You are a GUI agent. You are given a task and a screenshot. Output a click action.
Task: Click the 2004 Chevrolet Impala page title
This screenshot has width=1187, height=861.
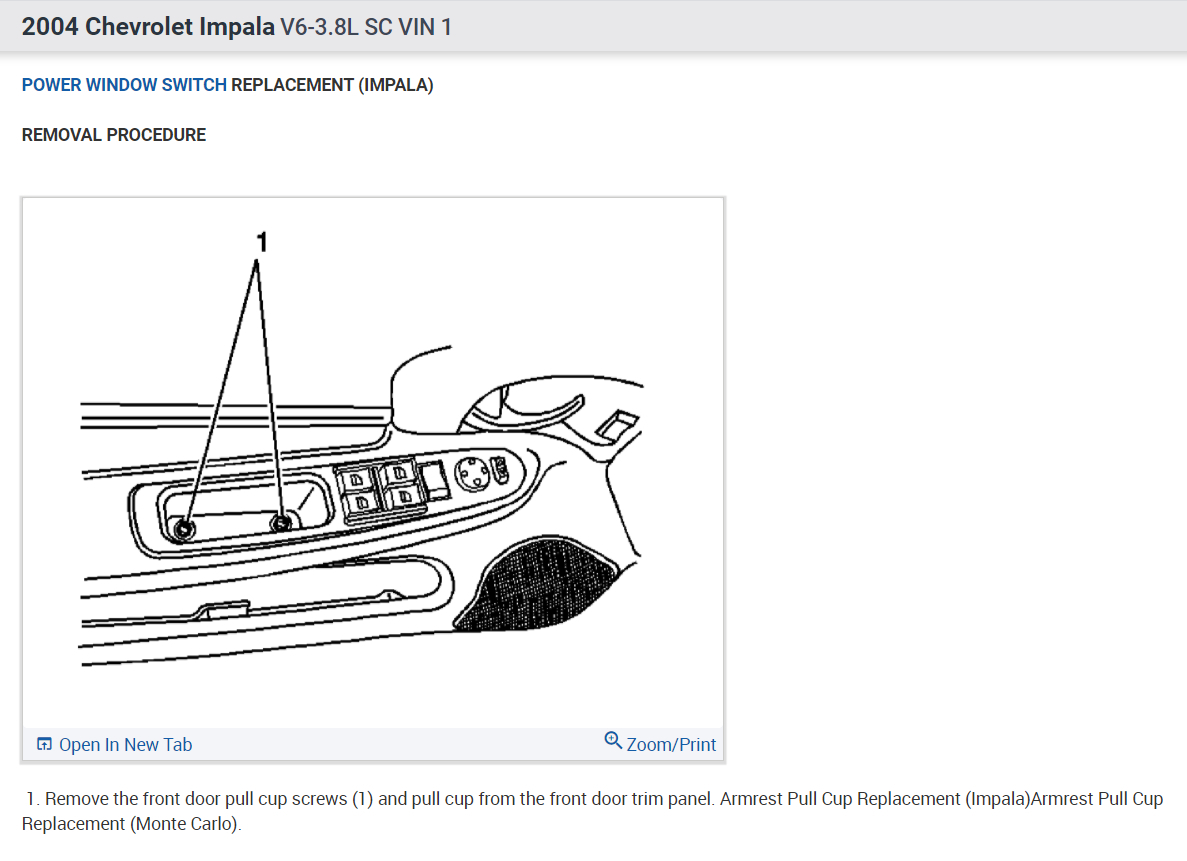(148, 27)
